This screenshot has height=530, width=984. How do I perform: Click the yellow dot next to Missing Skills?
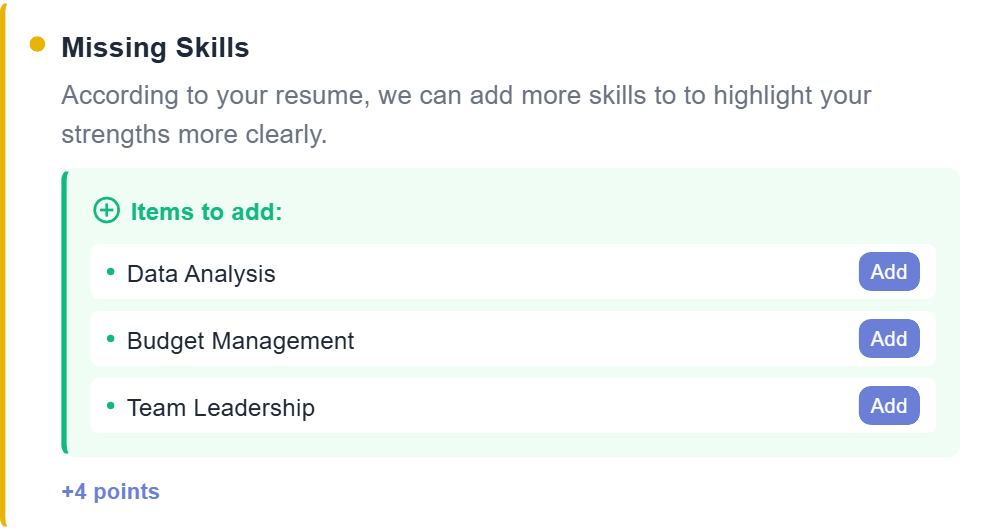pos(38,44)
